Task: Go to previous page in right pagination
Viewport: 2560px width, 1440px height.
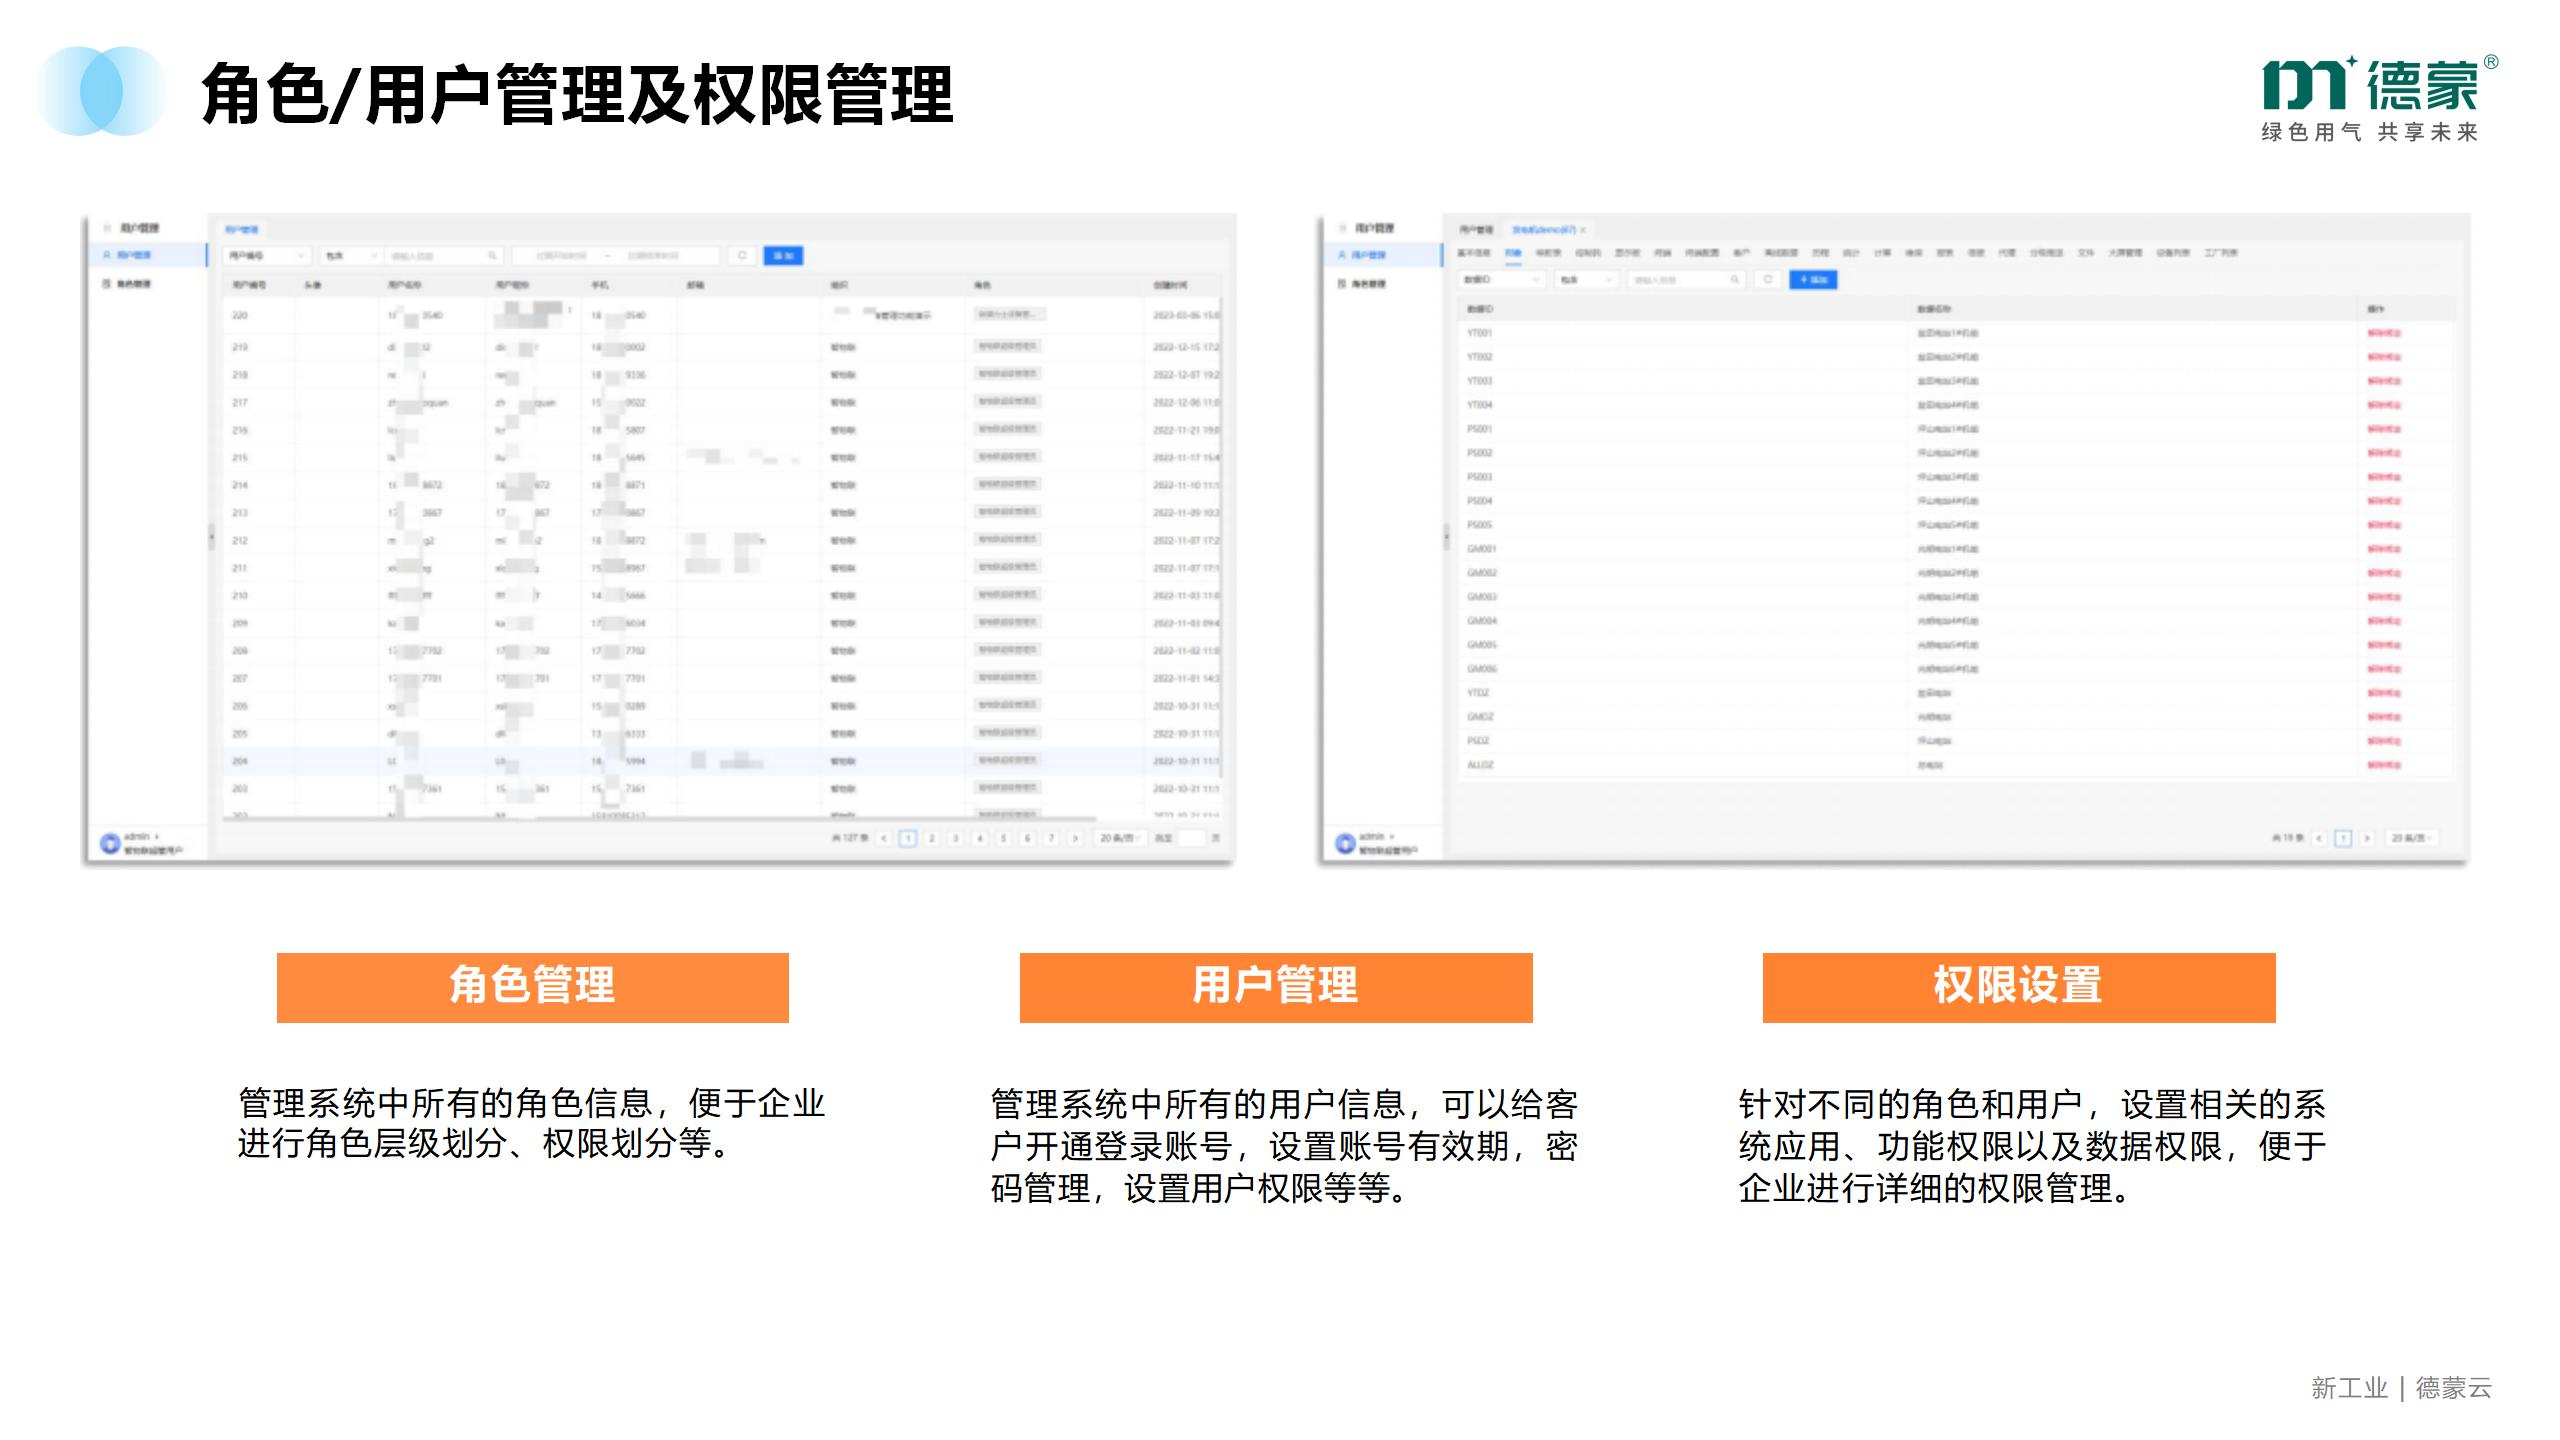Action: click(2319, 838)
